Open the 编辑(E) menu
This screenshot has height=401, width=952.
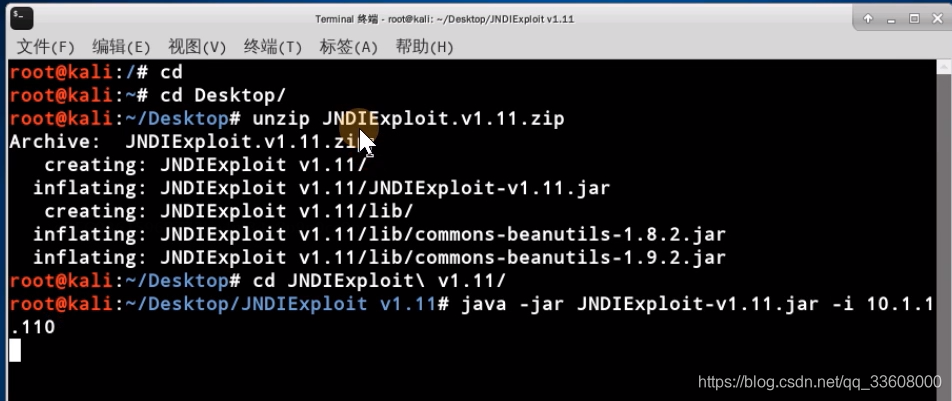pos(121,47)
